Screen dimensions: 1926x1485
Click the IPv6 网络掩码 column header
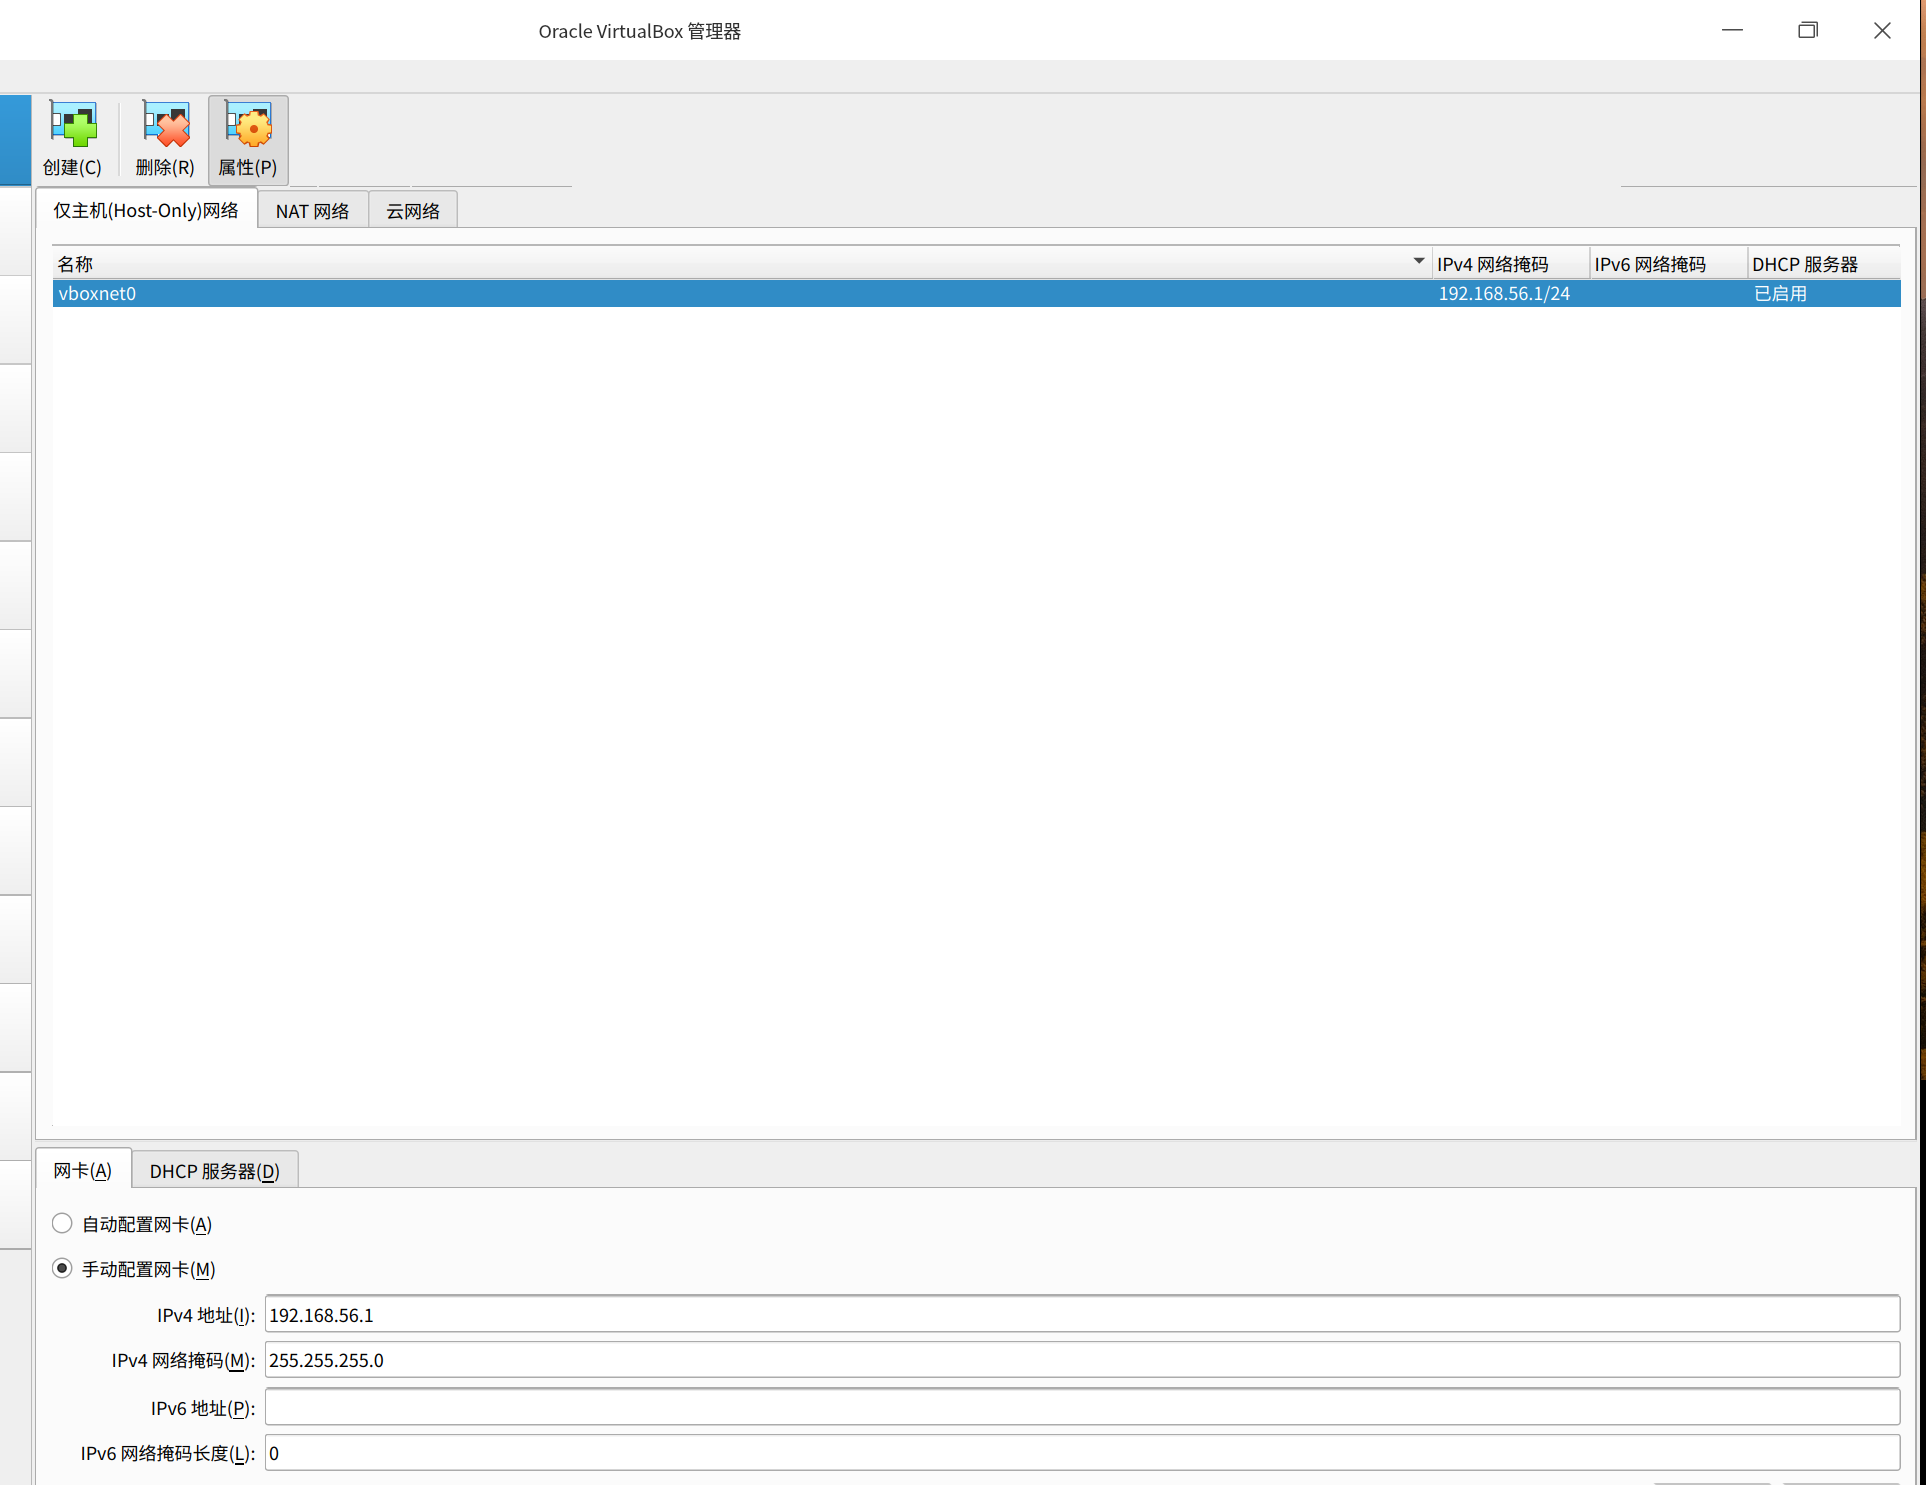point(1668,264)
